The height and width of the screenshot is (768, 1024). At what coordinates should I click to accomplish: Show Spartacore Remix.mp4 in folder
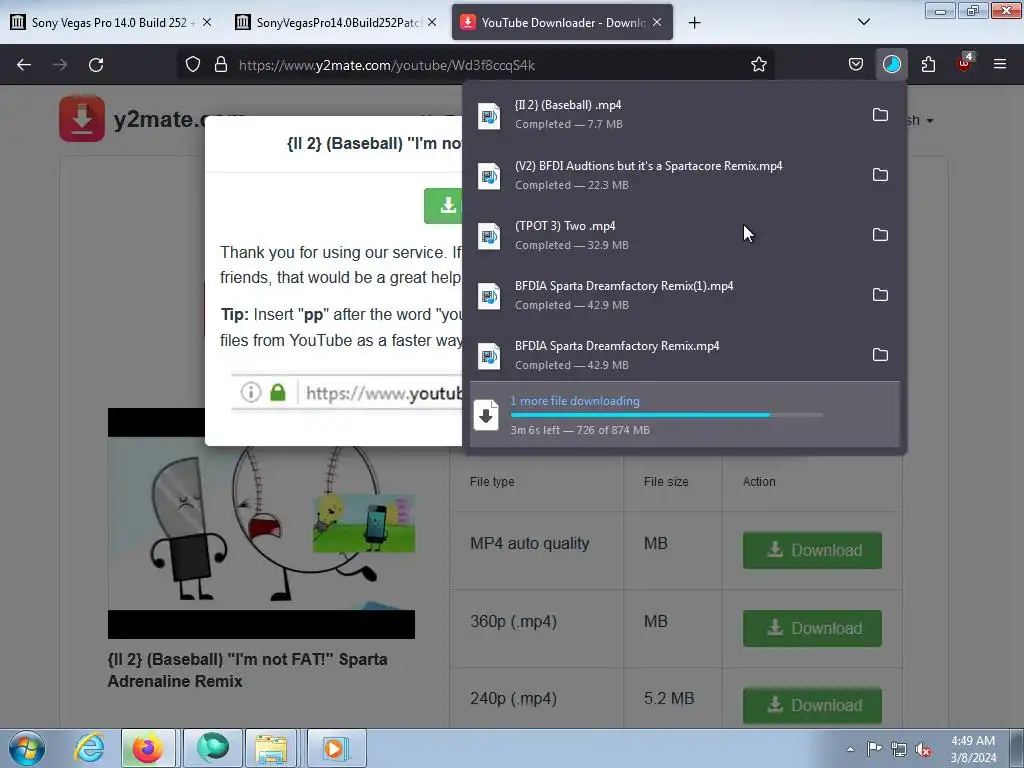click(880, 175)
